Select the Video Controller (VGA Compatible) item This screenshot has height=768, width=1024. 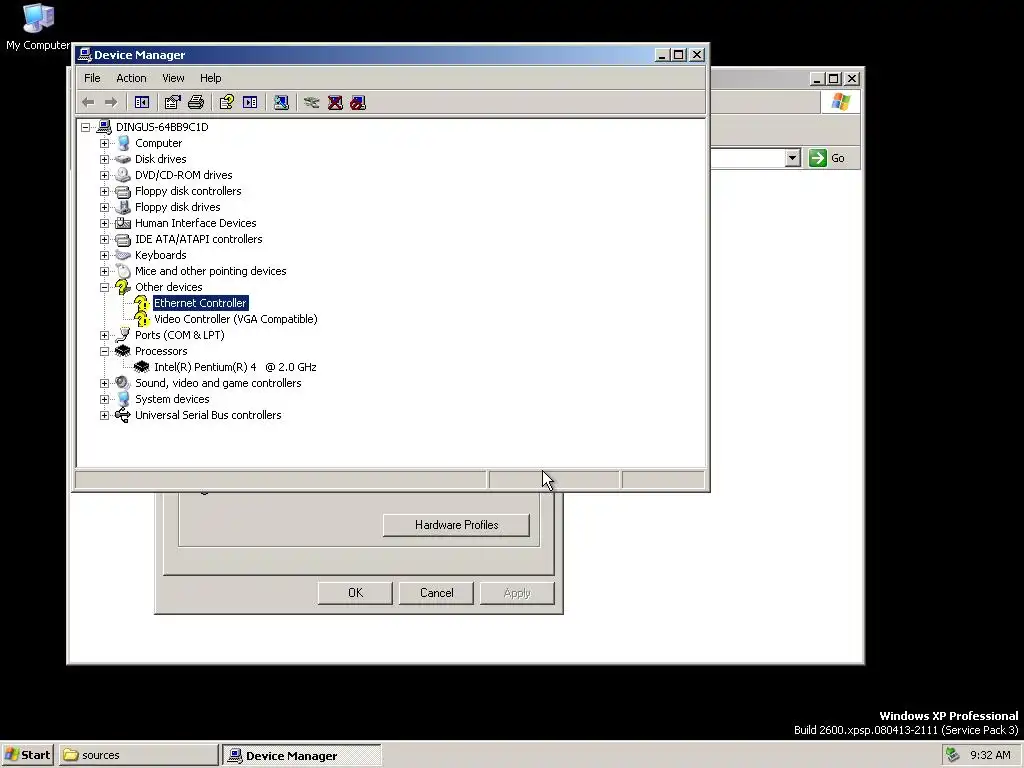(x=236, y=319)
